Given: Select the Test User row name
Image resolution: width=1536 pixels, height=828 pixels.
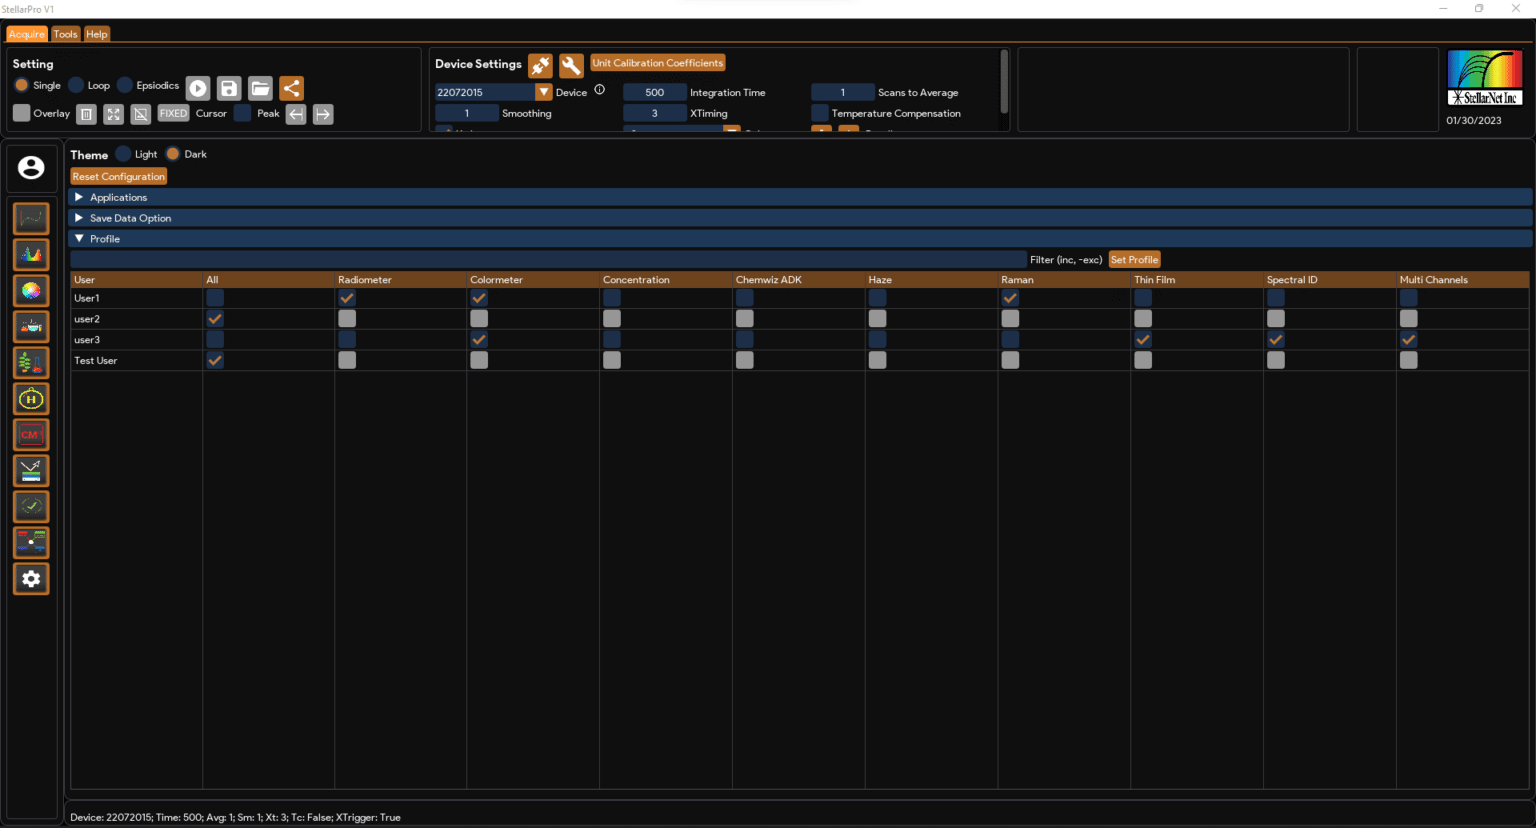Looking at the screenshot, I should coord(96,360).
